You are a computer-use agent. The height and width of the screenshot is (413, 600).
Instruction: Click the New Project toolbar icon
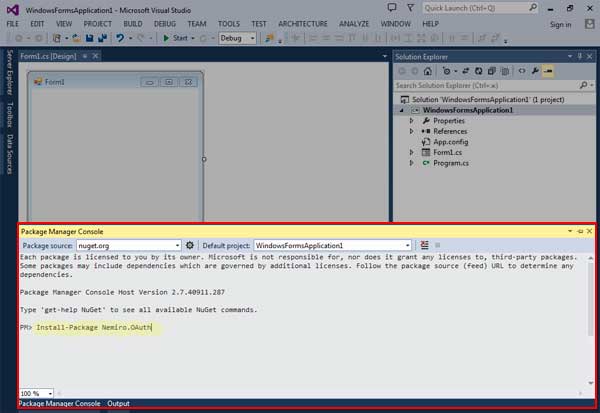(x=57, y=38)
